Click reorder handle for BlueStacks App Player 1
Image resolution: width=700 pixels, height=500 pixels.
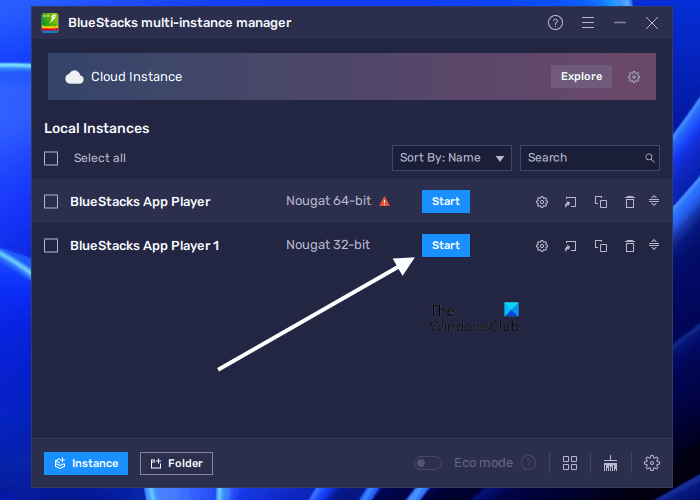pos(654,245)
